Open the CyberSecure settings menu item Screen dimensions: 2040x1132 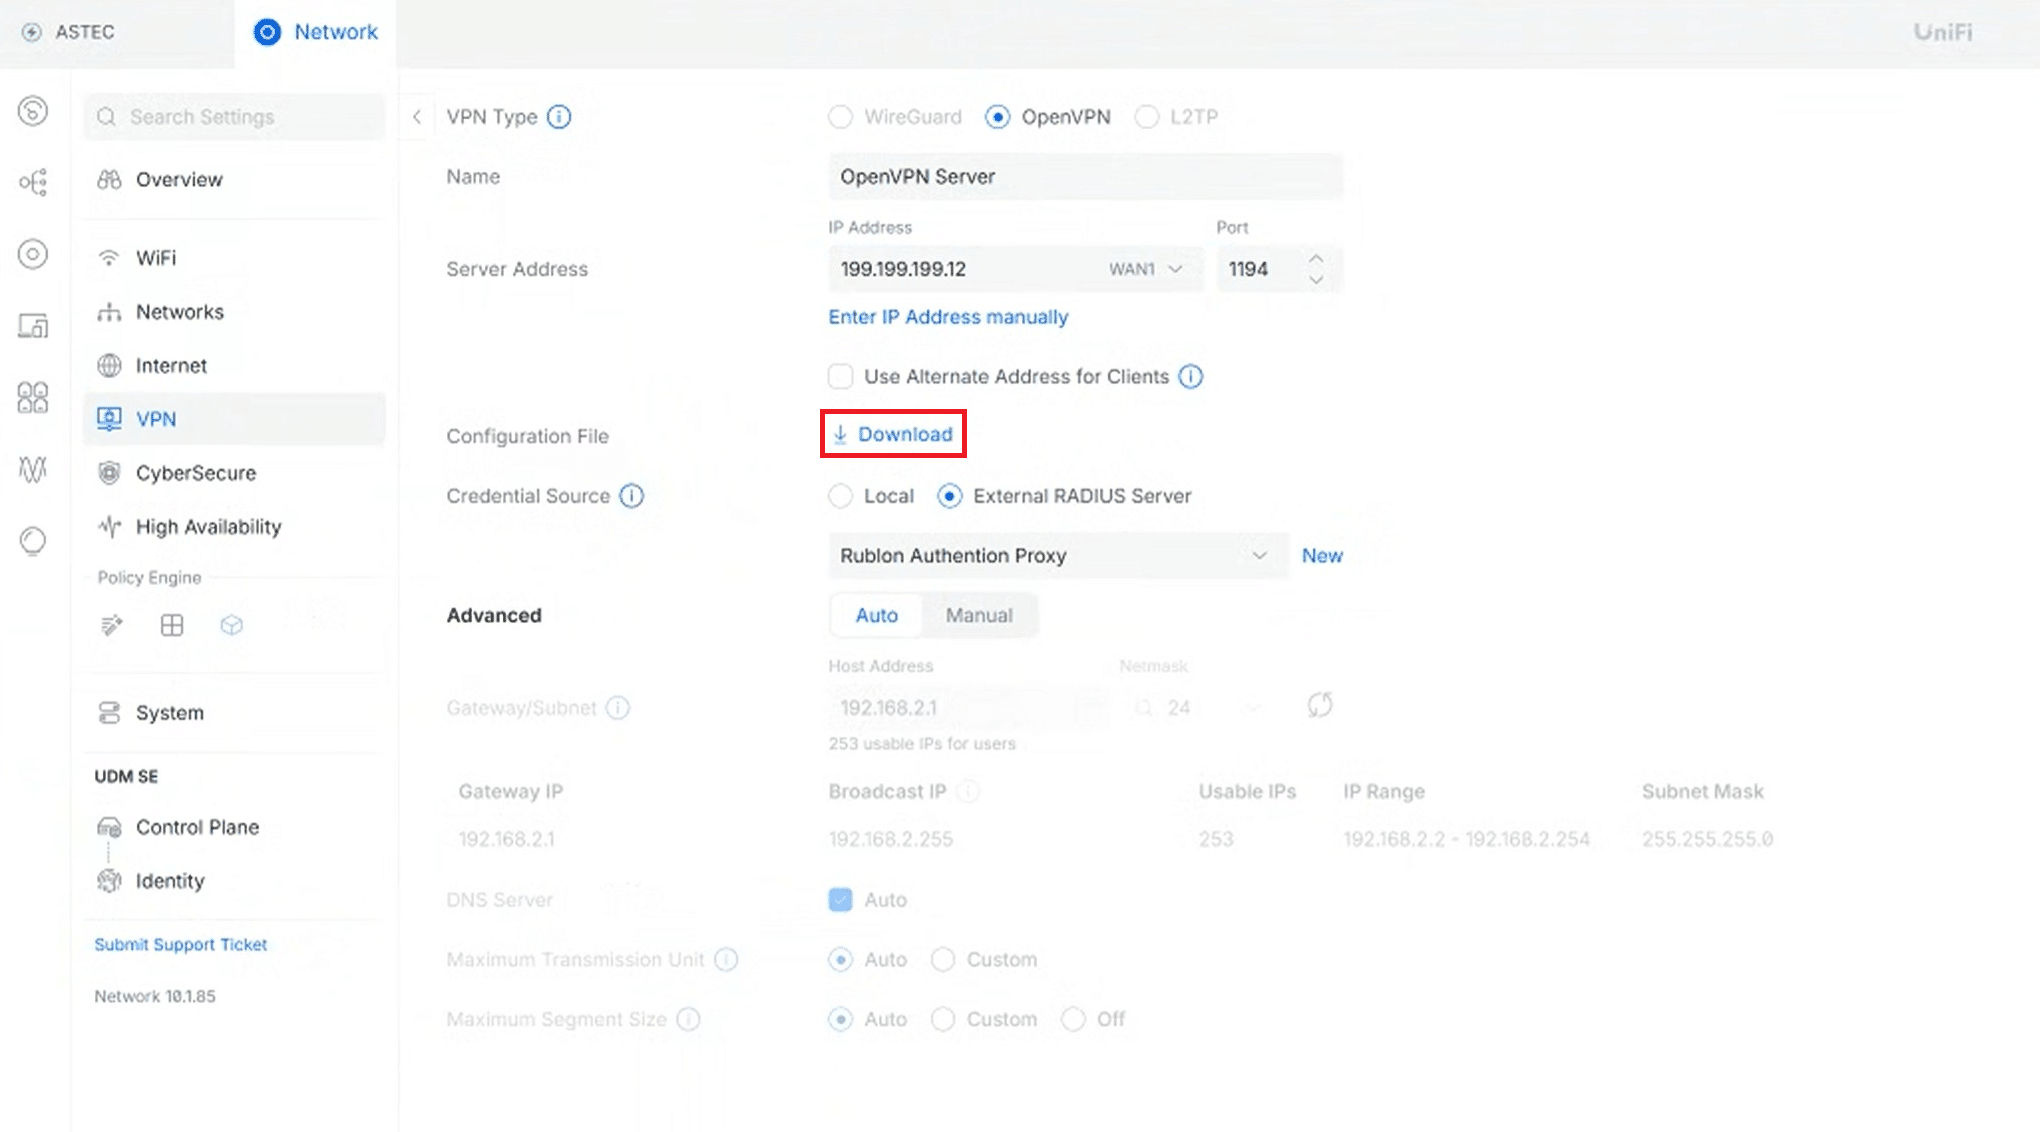click(x=195, y=473)
